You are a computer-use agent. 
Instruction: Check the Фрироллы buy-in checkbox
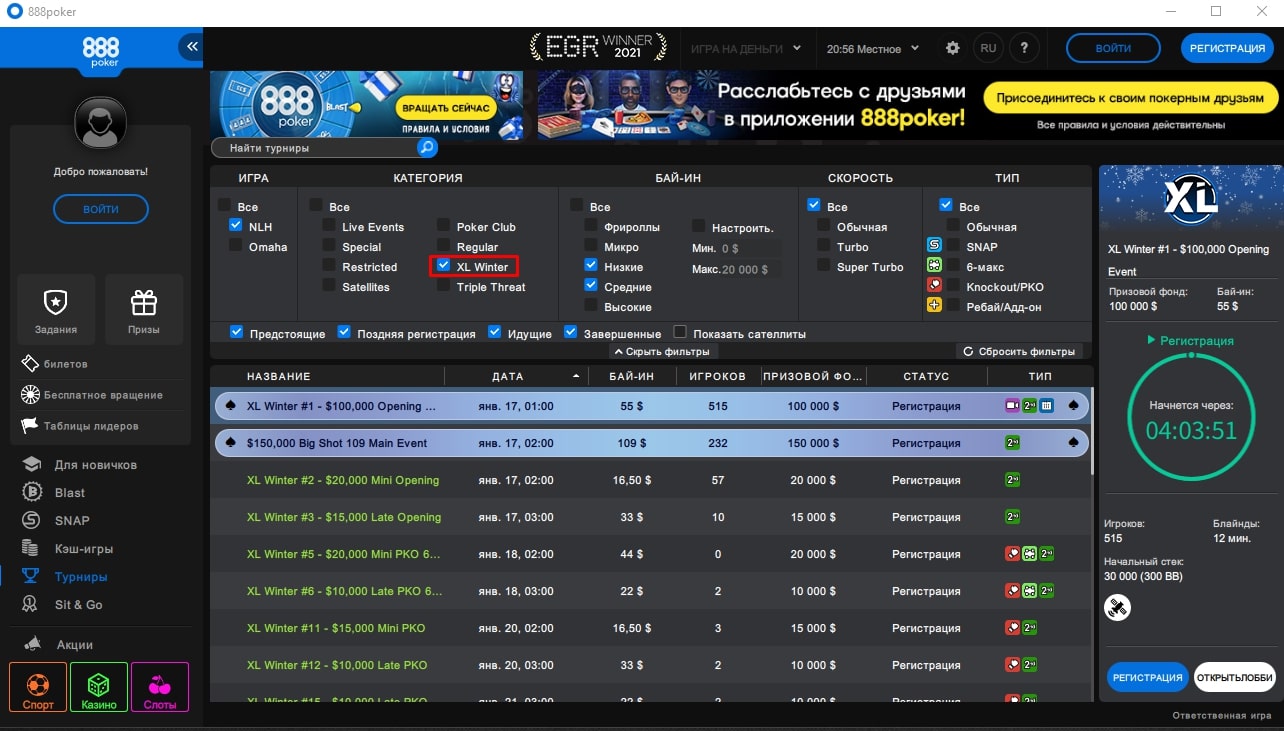[591, 226]
